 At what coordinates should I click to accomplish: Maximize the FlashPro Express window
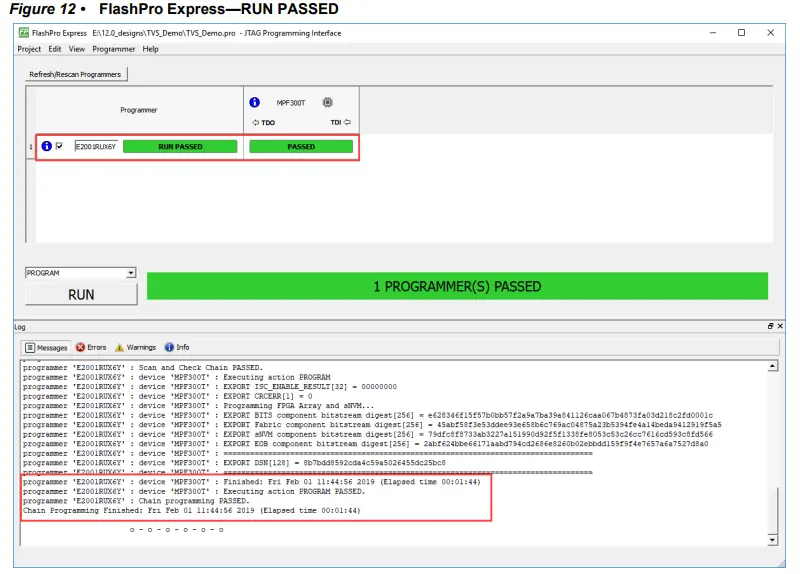(x=741, y=33)
